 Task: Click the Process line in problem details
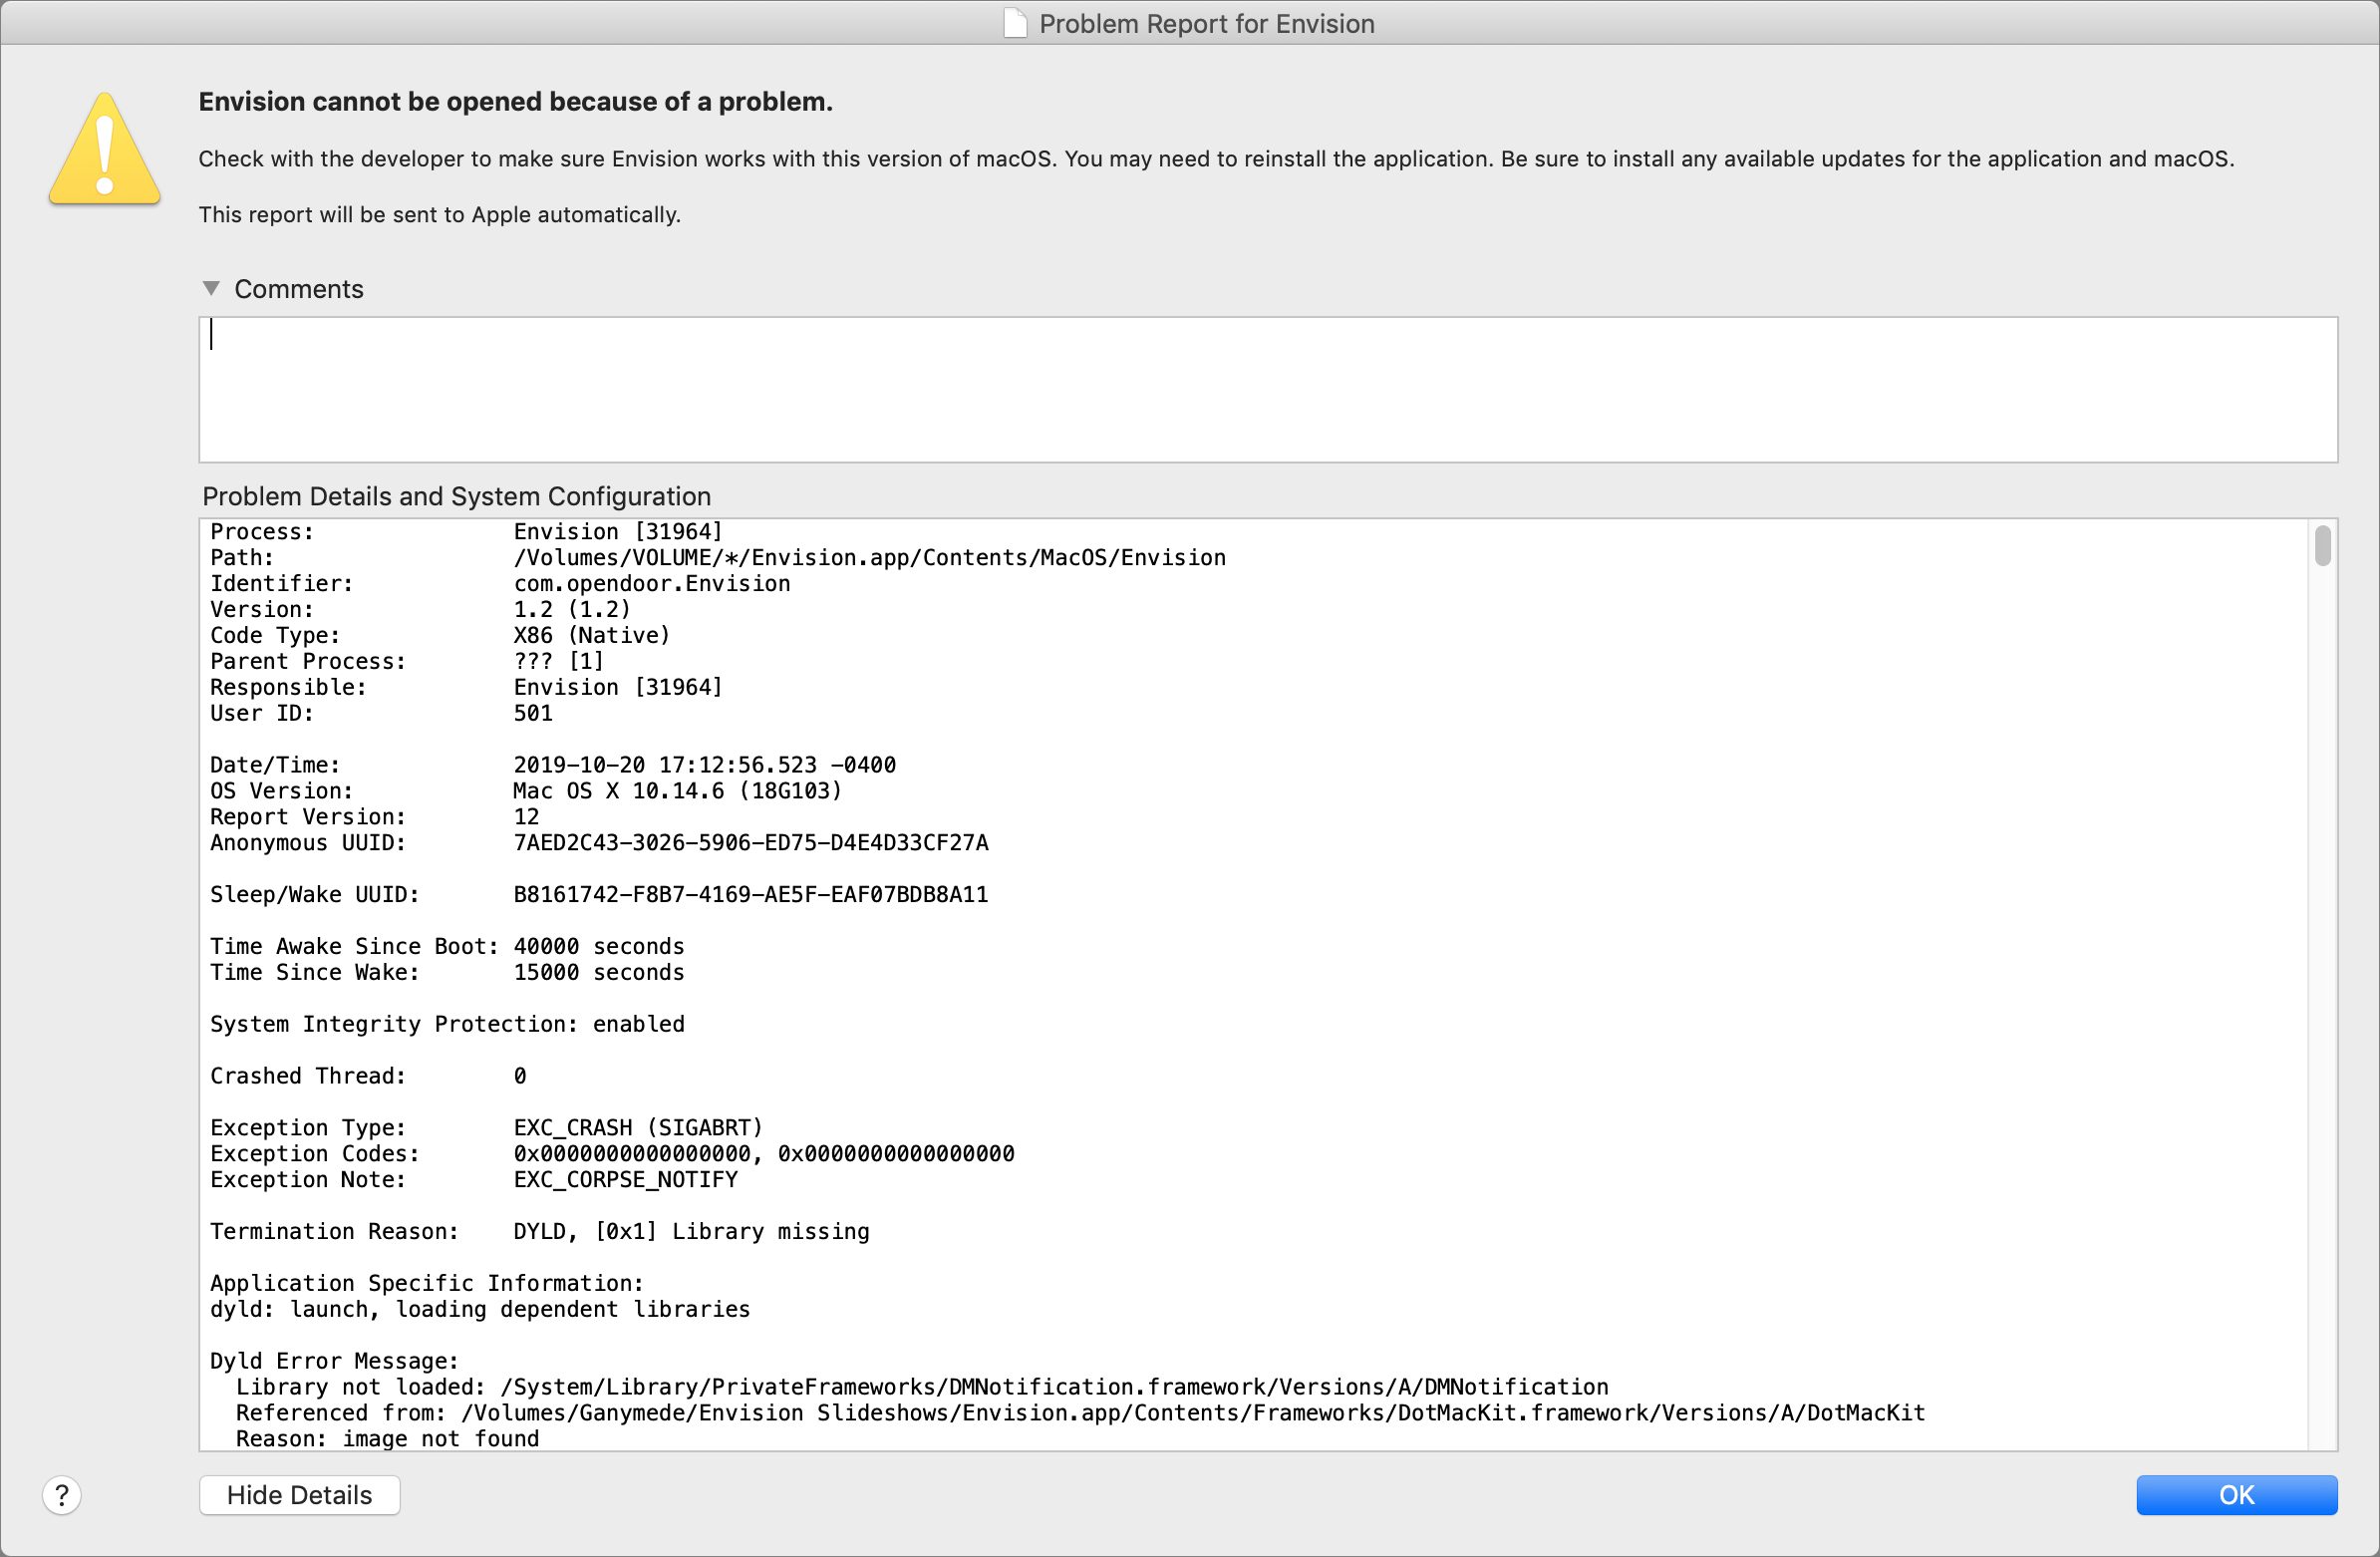tap(466, 532)
